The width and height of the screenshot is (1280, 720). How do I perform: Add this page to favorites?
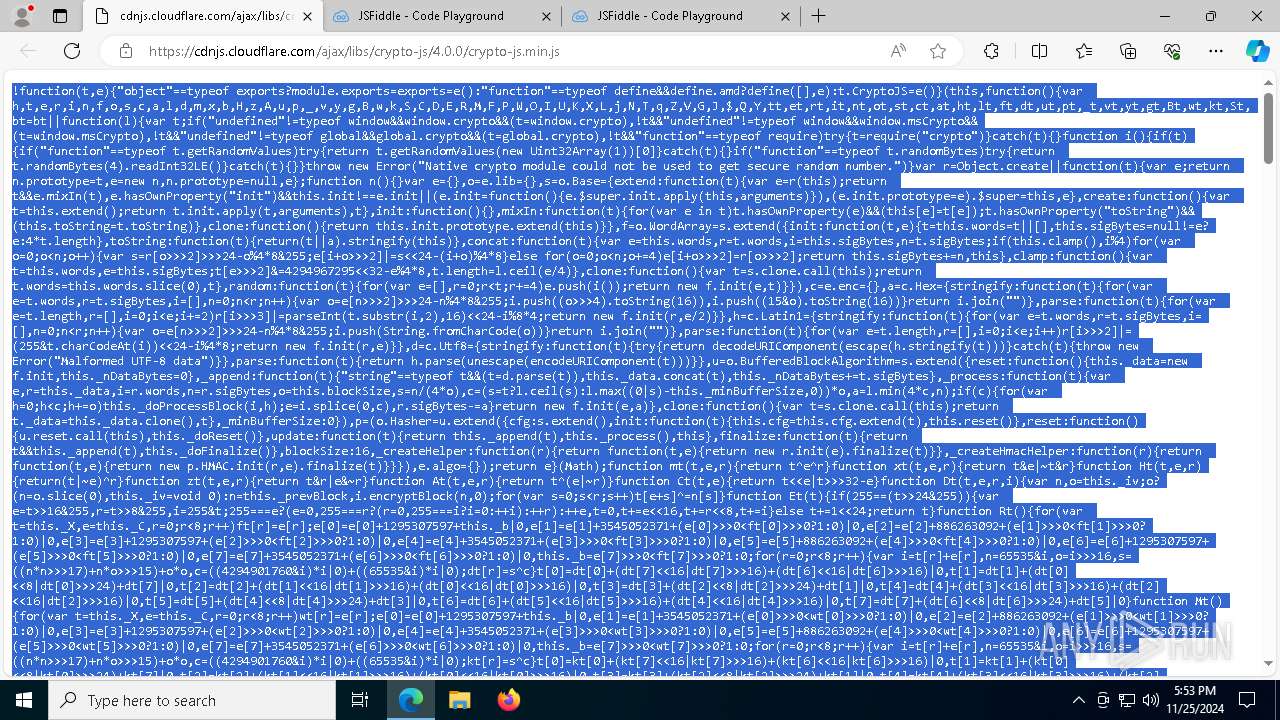click(x=937, y=51)
